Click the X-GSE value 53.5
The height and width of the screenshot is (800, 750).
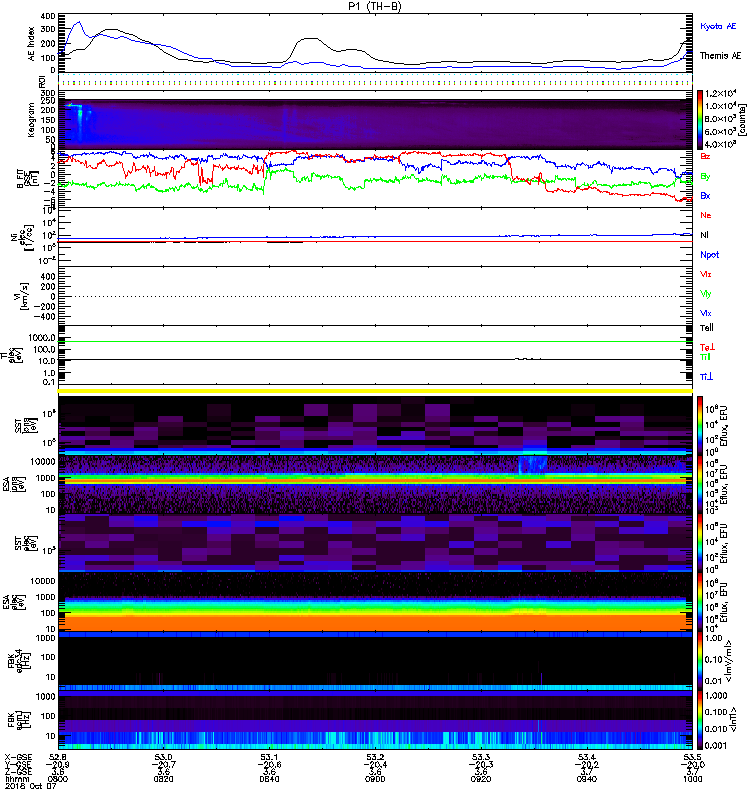click(x=692, y=757)
